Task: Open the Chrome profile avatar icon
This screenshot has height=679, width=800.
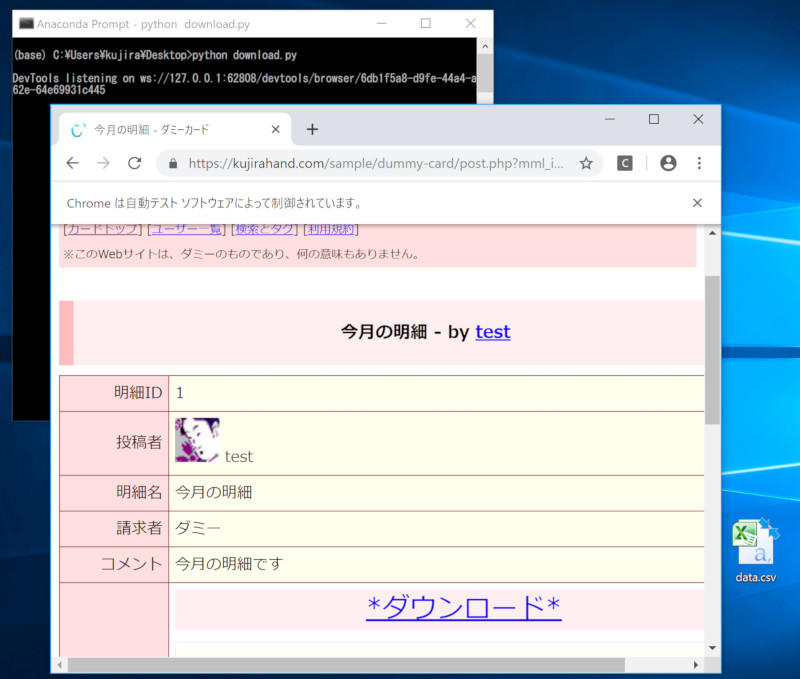Action: 668,163
